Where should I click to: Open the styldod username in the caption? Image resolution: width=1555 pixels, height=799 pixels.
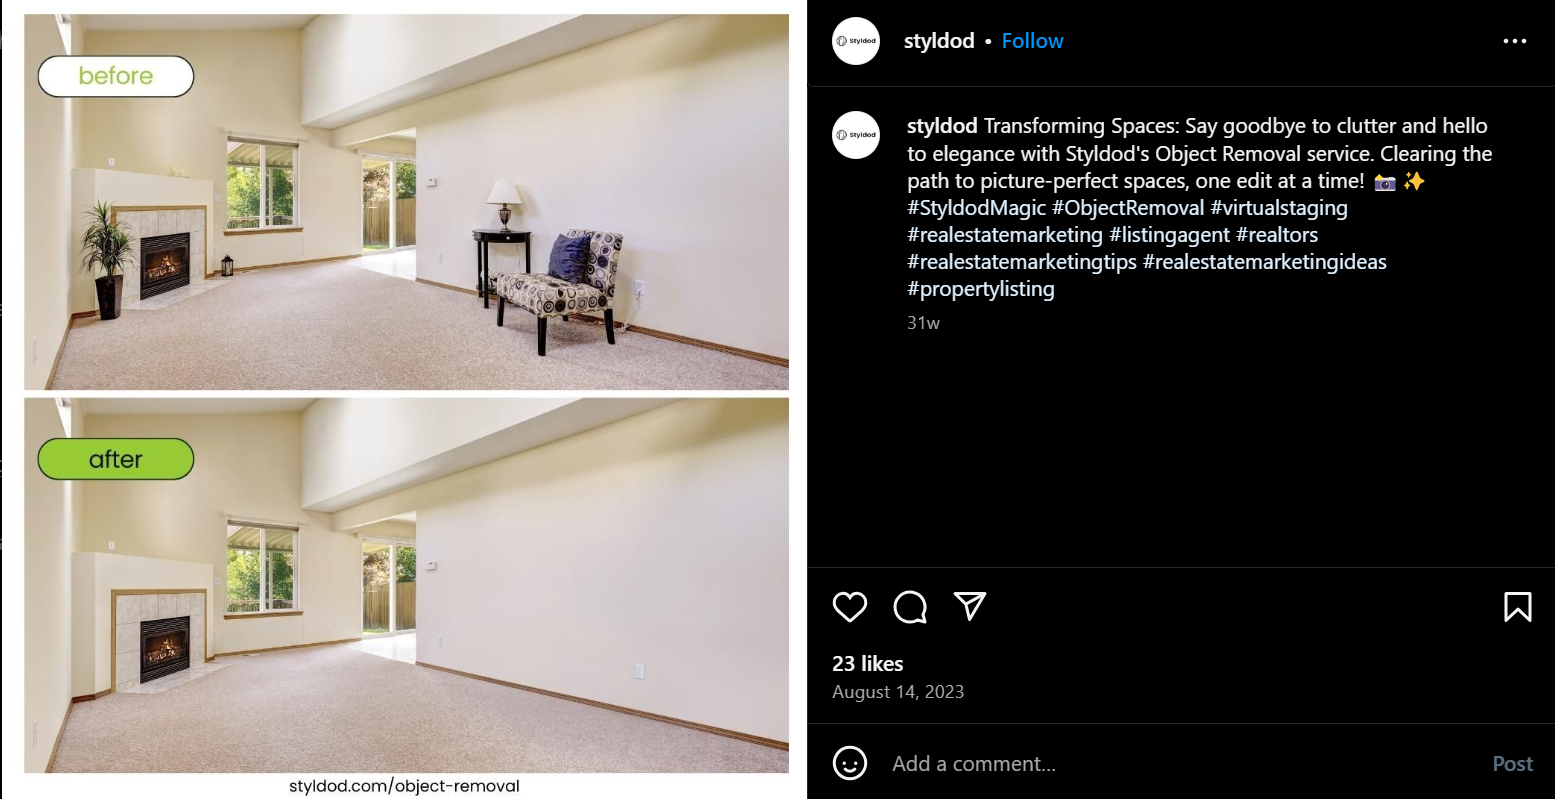[x=942, y=126]
